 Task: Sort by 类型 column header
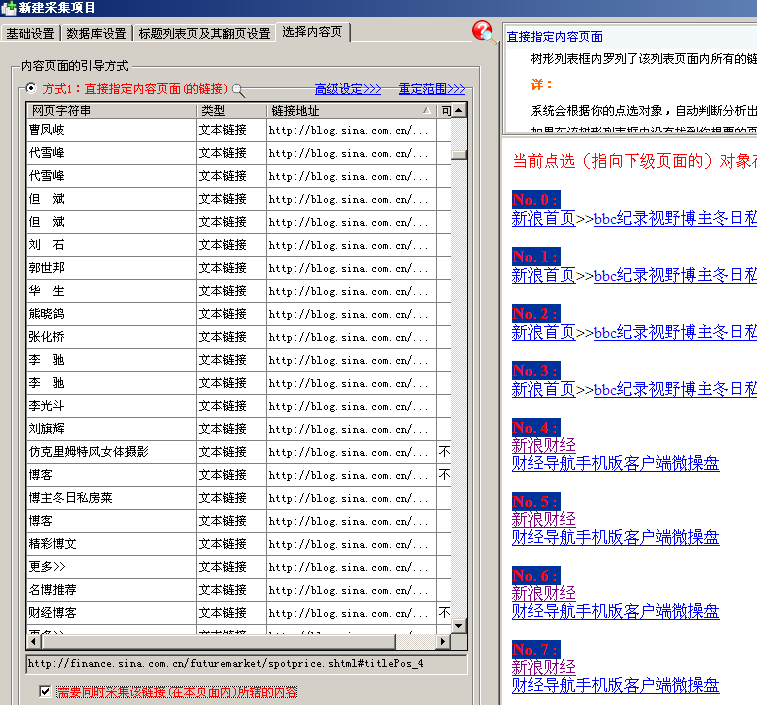click(232, 111)
